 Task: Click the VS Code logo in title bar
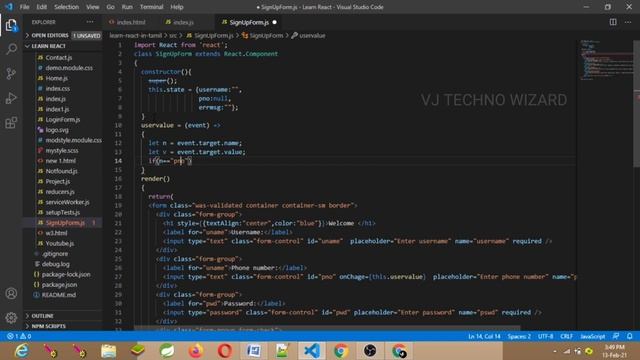[x=9, y=7]
